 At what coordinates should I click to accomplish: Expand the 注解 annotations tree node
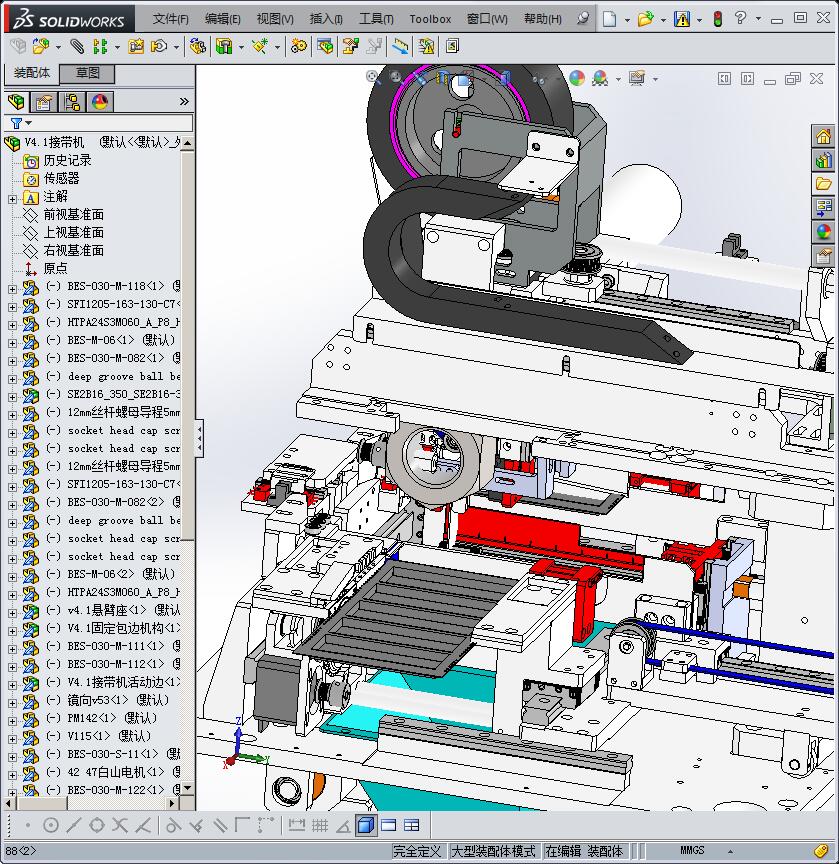(12, 197)
